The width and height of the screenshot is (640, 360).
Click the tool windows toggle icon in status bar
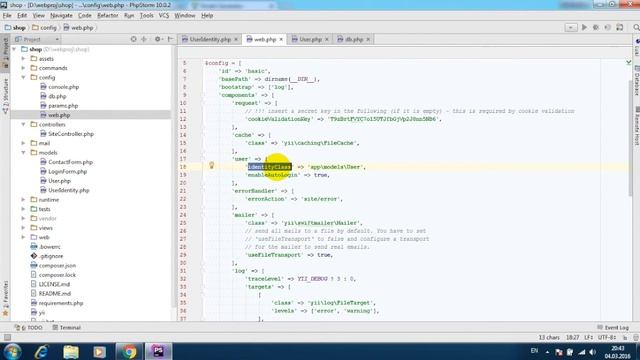pyautogui.click(x=7, y=338)
